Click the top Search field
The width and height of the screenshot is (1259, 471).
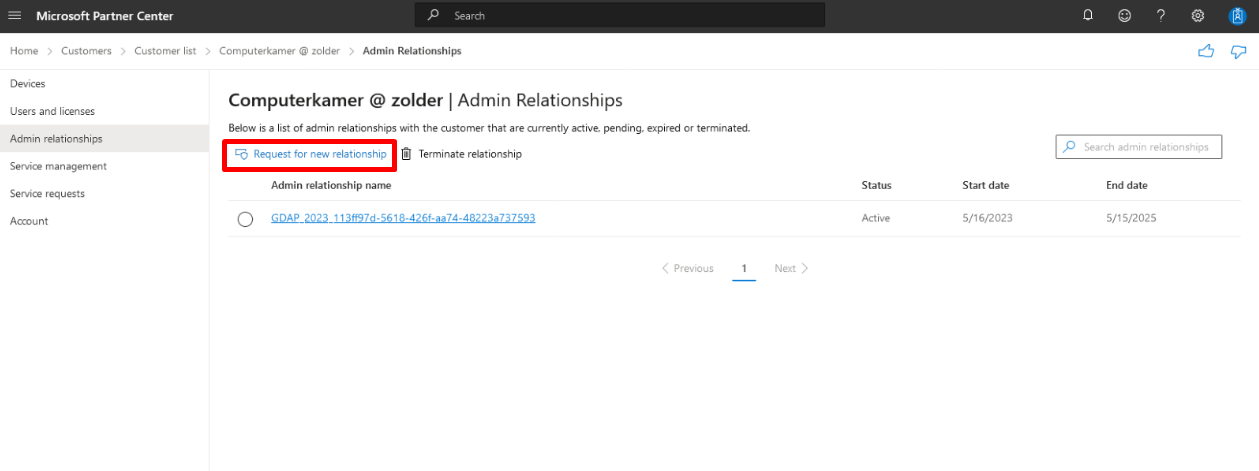[620, 16]
